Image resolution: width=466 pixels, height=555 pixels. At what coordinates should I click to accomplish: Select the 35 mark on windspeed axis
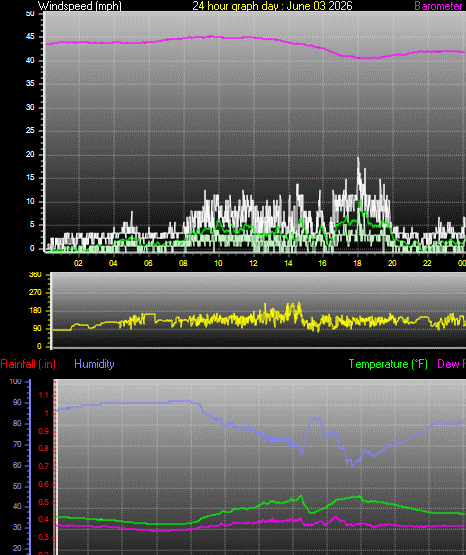[30, 84]
